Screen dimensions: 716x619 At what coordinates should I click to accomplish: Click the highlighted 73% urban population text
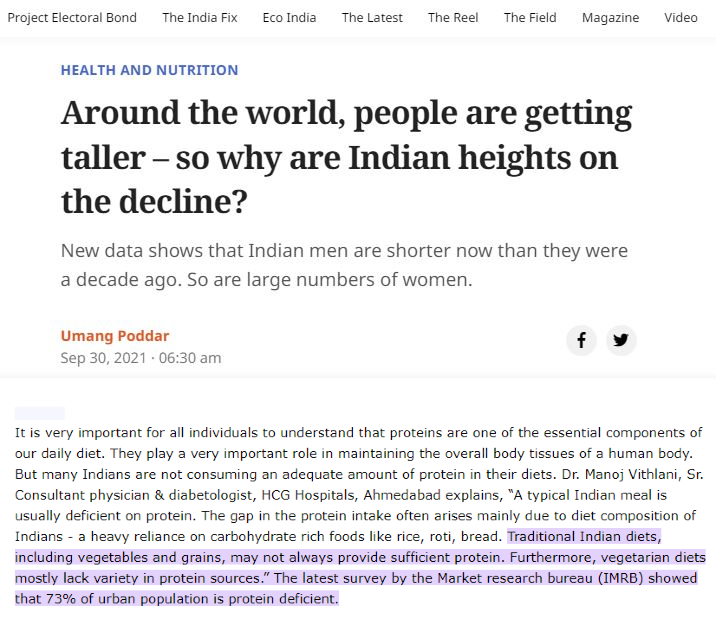coord(177,599)
